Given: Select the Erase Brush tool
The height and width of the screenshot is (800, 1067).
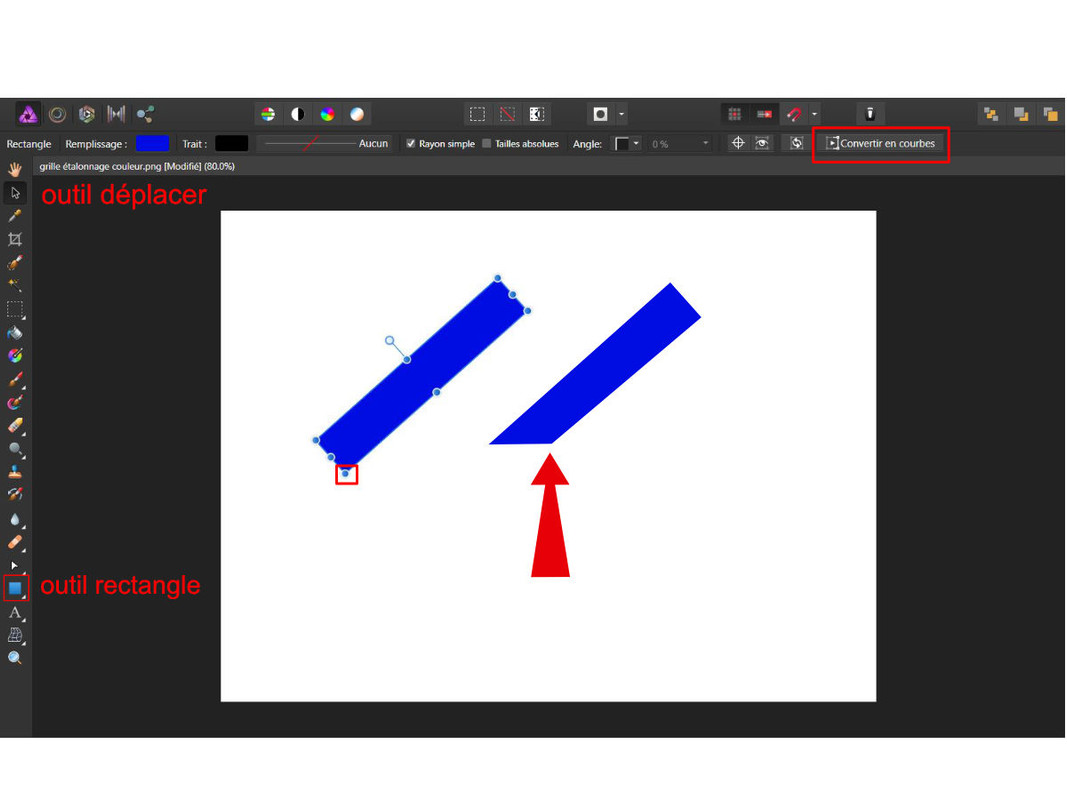Looking at the screenshot, I should point(15,426).
